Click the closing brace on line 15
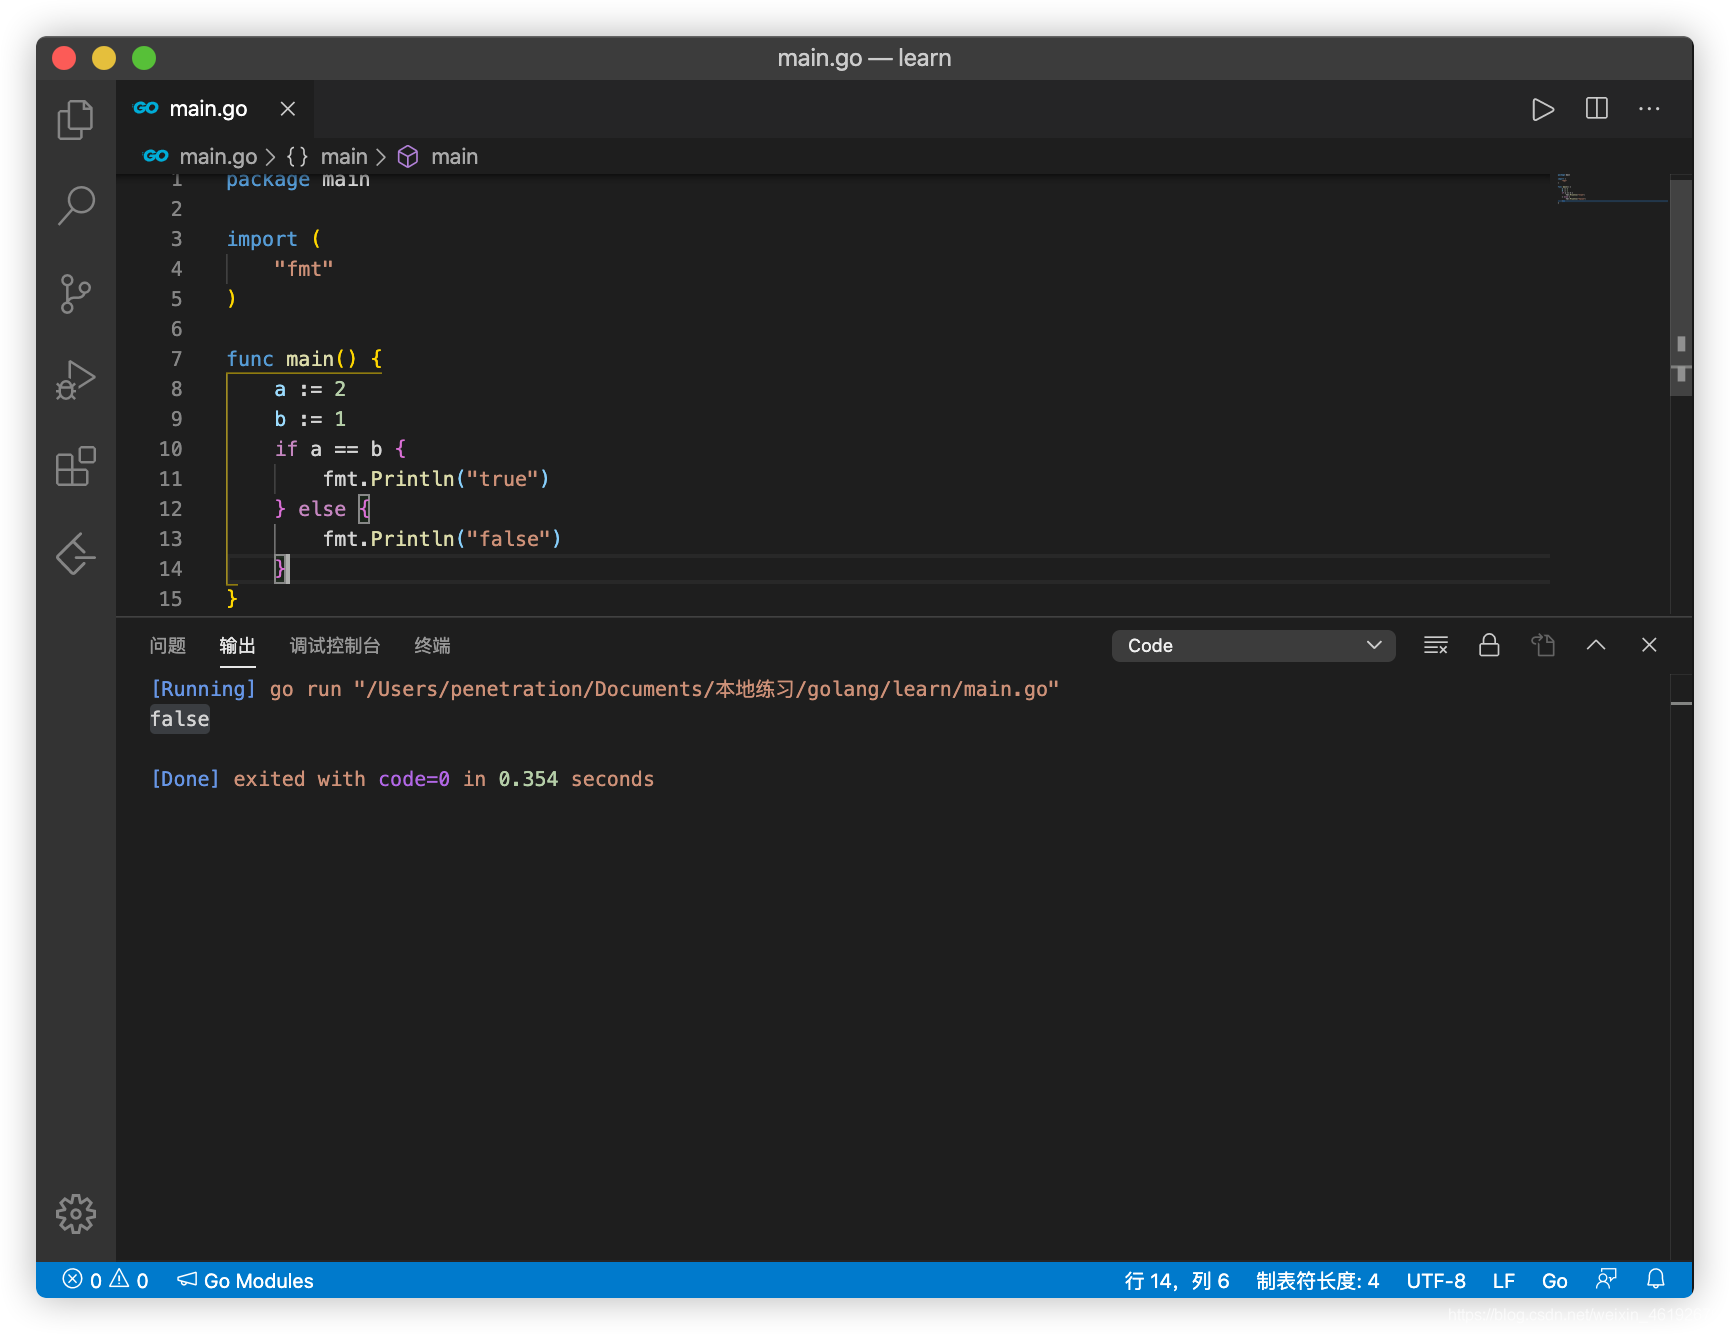1730x1334 pixels. tap(232, 598)
